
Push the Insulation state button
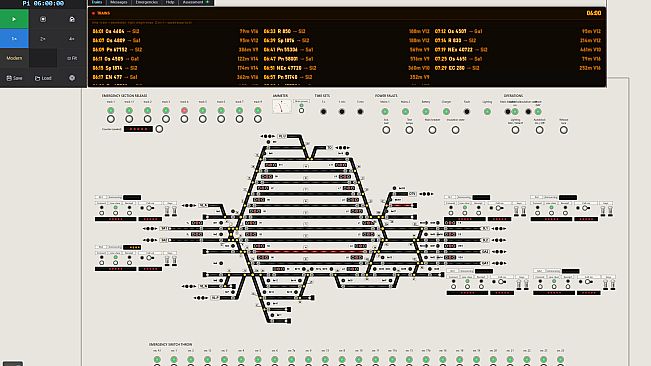coord(455,130)
